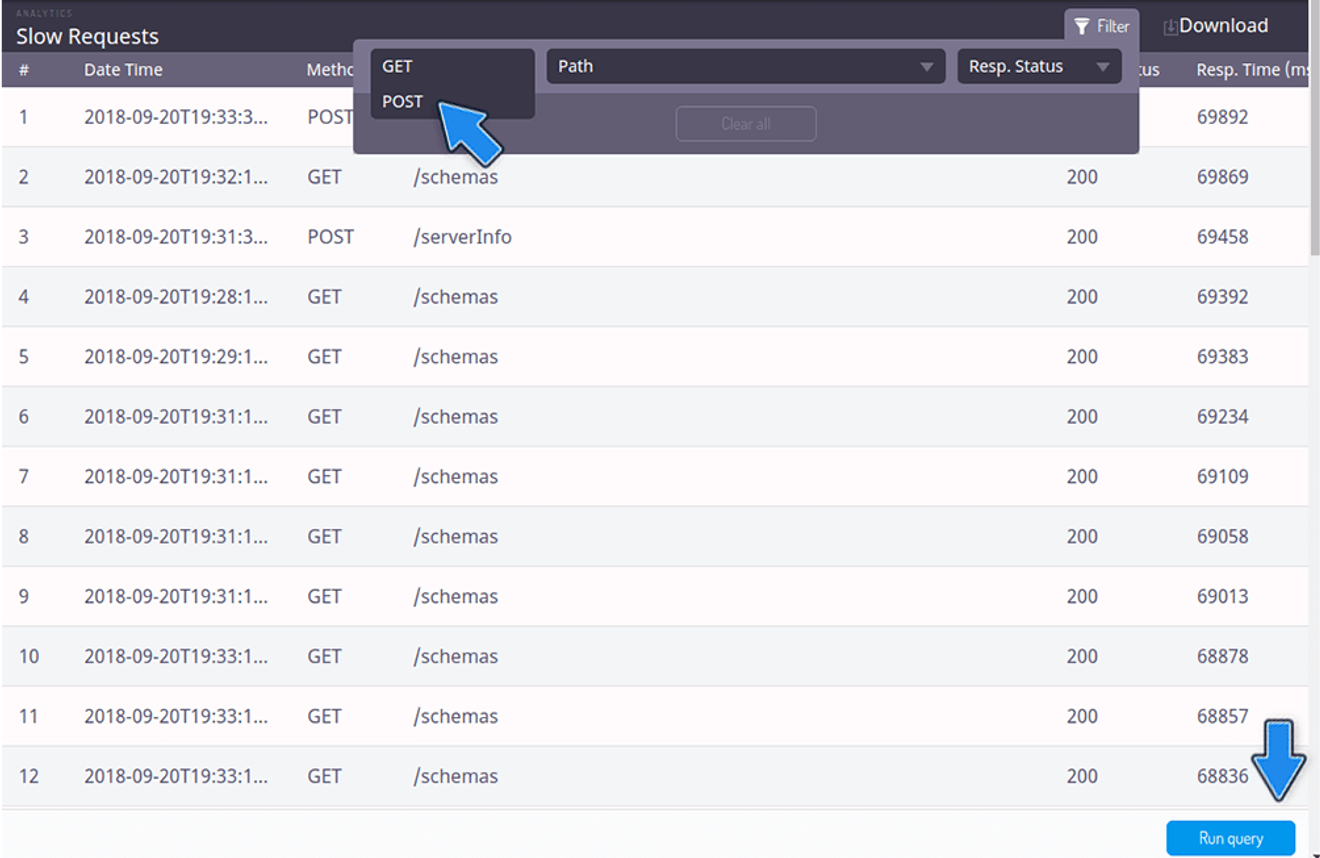Expand the Path dropdown
The height and width of the screenshot is (858, 1320).
745,66
